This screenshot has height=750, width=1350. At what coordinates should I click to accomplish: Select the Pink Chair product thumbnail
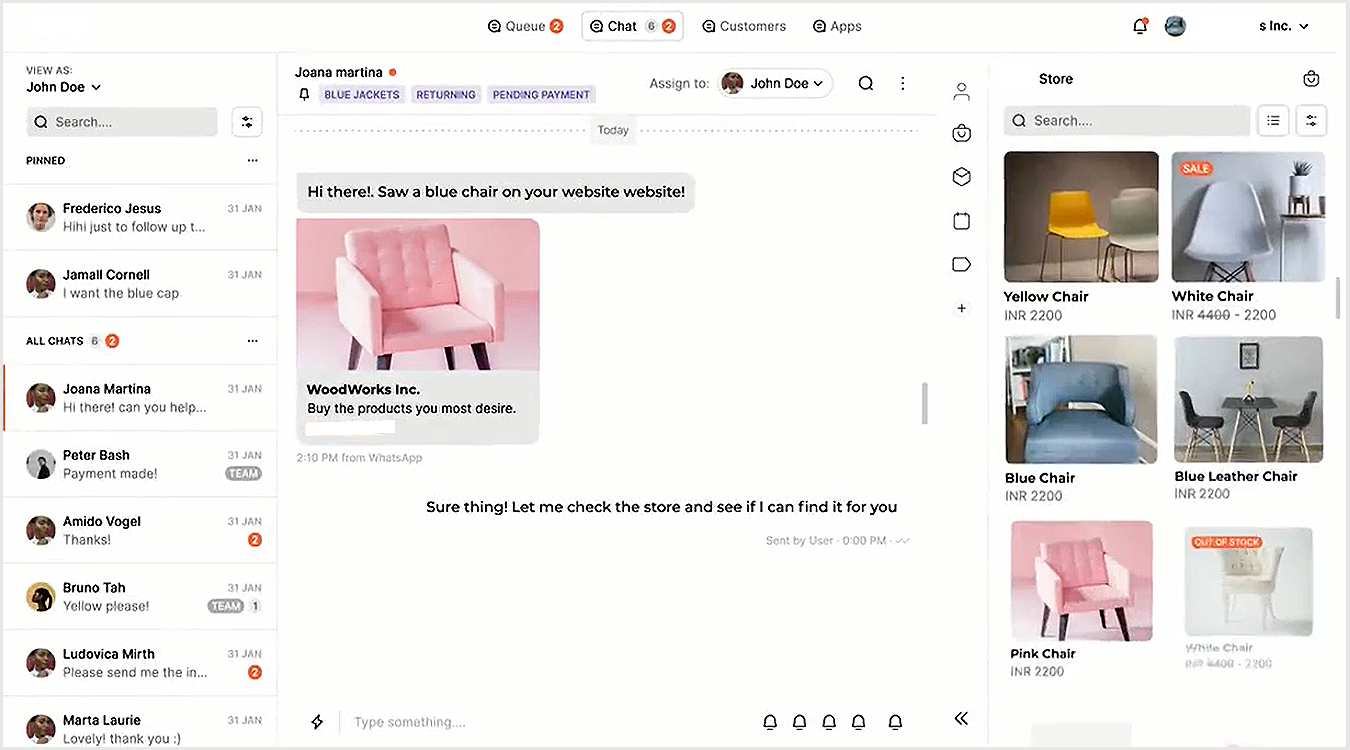click(1081, 580)
